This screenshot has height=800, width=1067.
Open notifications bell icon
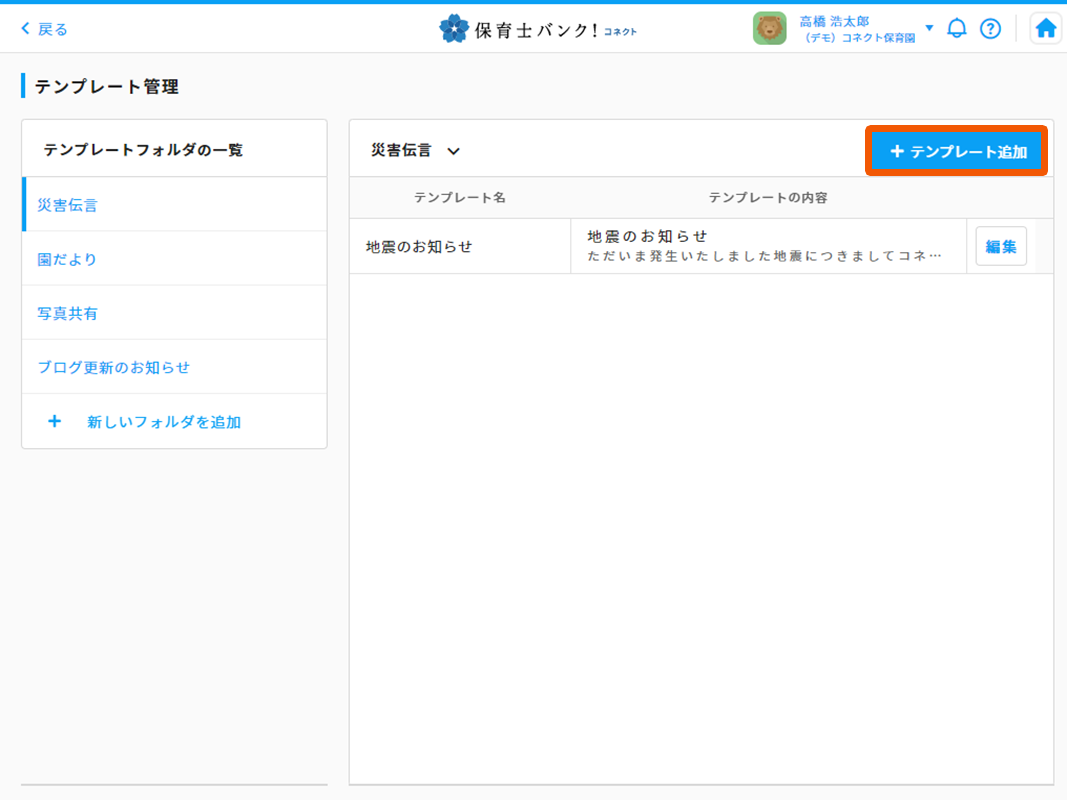(957, 29)
